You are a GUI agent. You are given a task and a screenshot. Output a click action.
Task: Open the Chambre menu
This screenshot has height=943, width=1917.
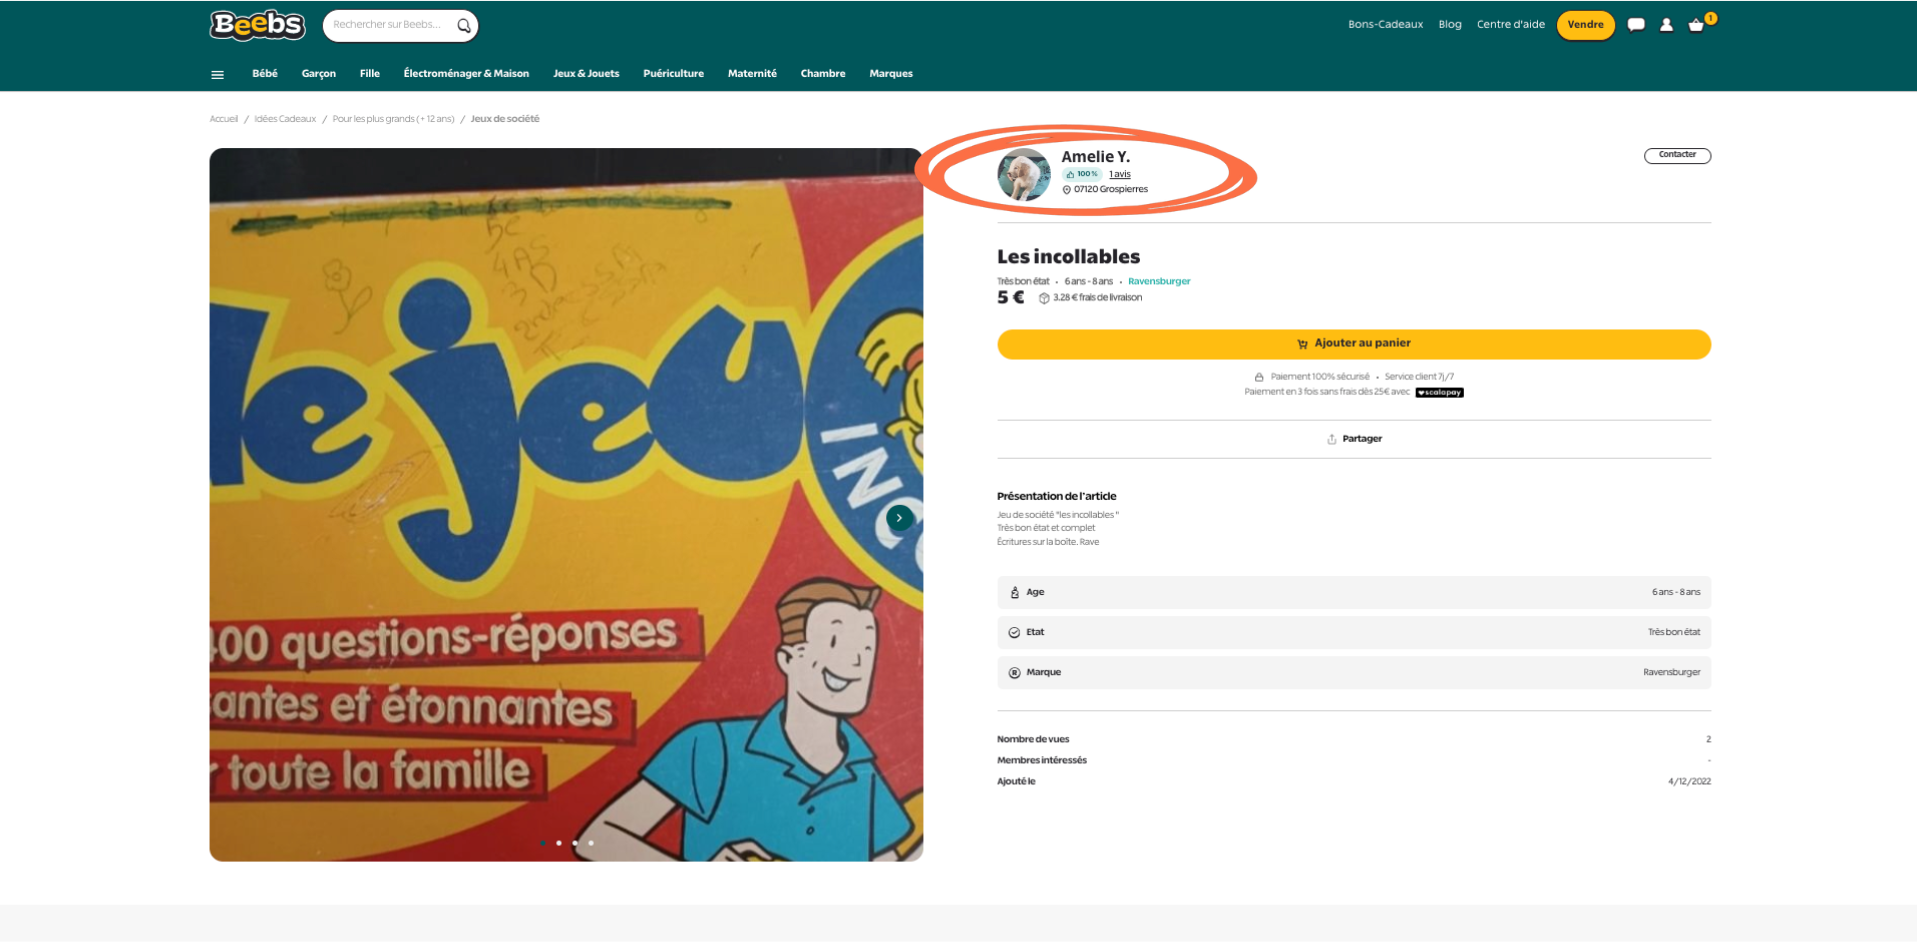click(x=823, y=74)
